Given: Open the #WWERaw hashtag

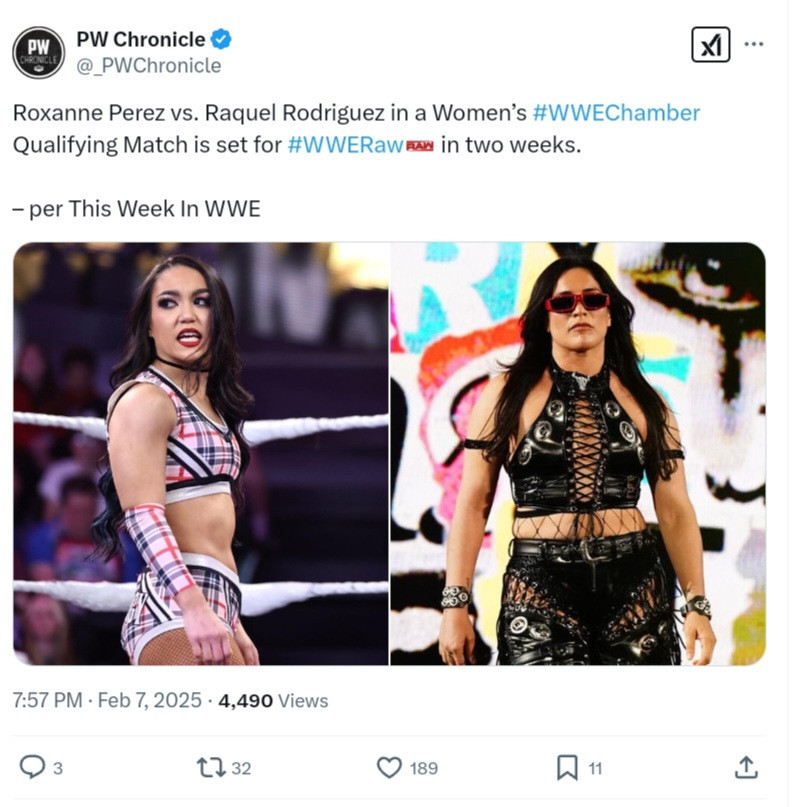Looking at the screenshot, I should 345,145.
